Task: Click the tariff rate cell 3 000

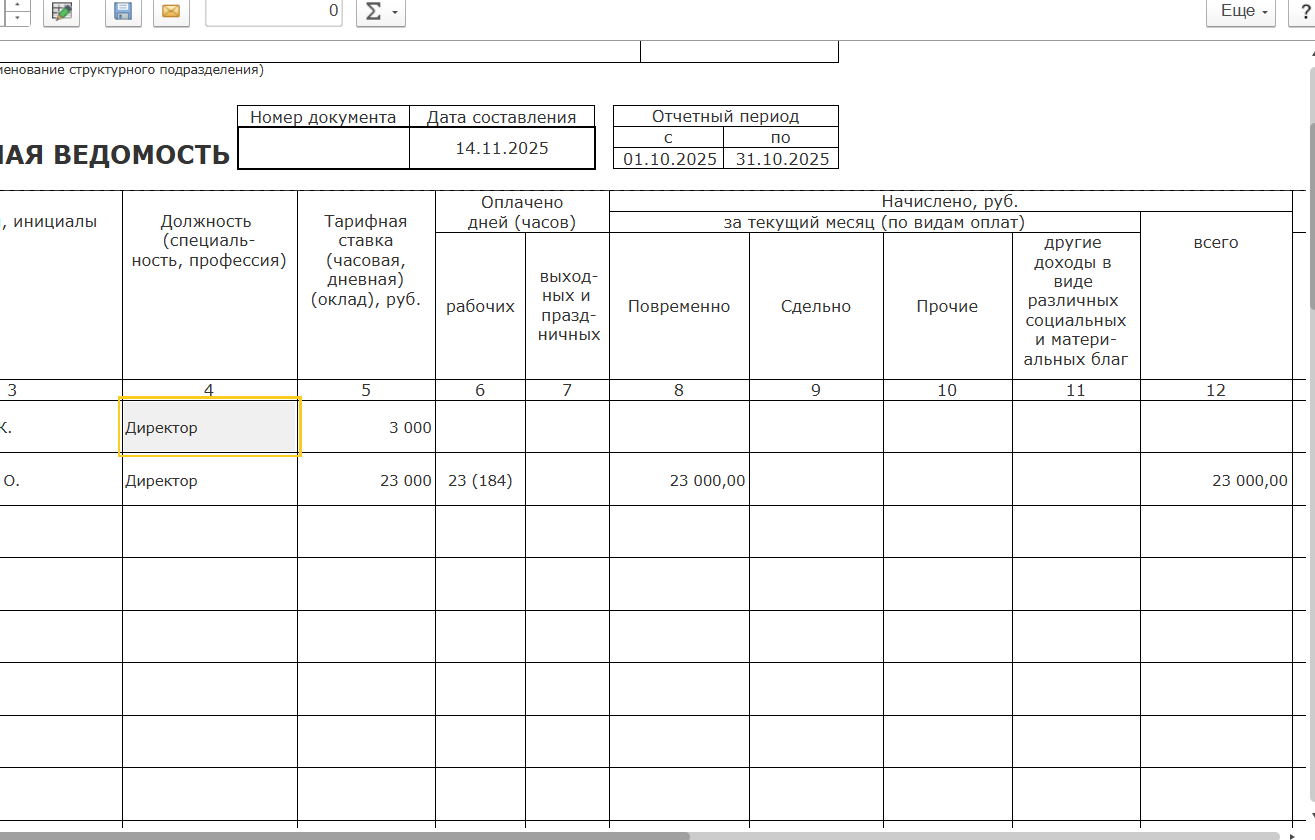Action: click(x=366, y=427)
